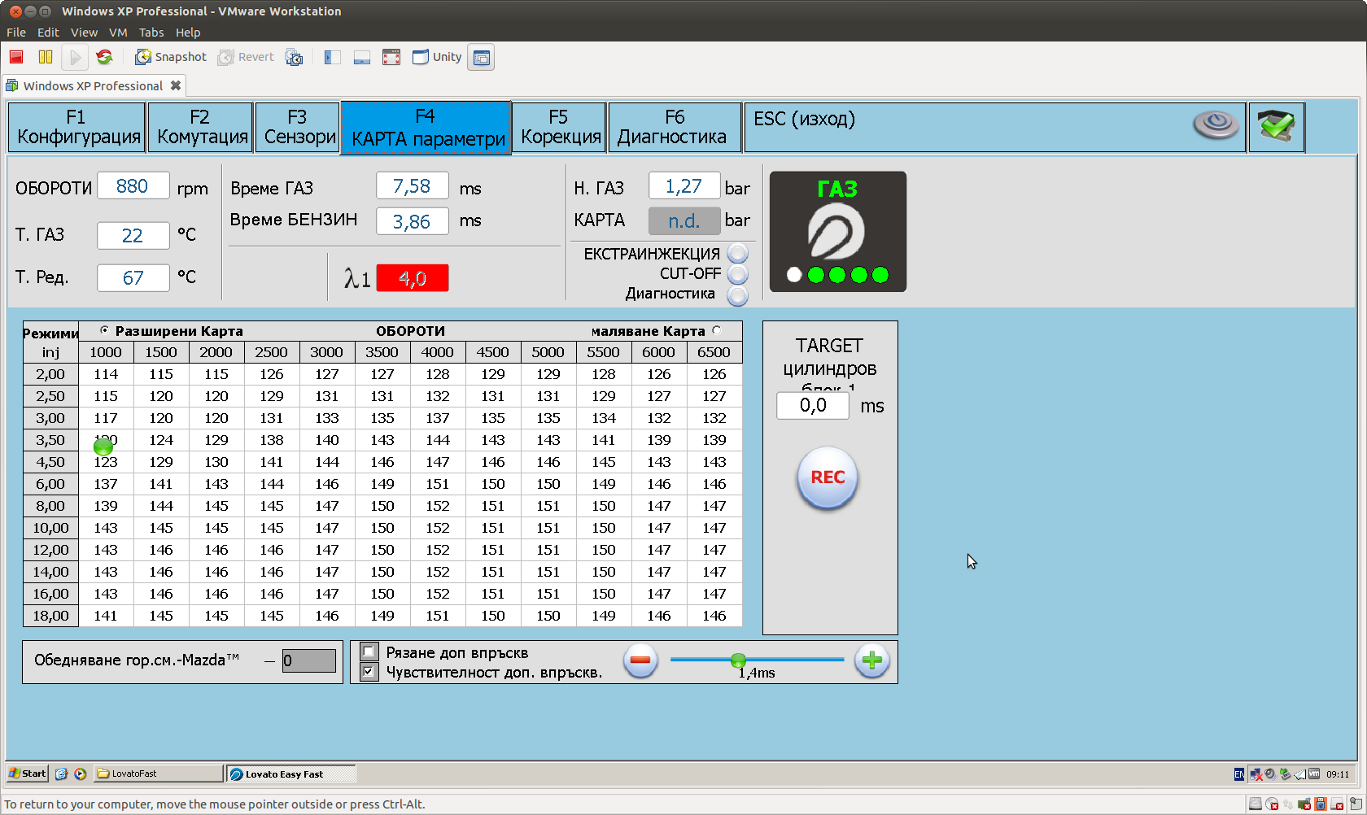Switch to the F6 Диагностика tab
The width and height of the screenshot is (1367, 815).
[674, 127]
